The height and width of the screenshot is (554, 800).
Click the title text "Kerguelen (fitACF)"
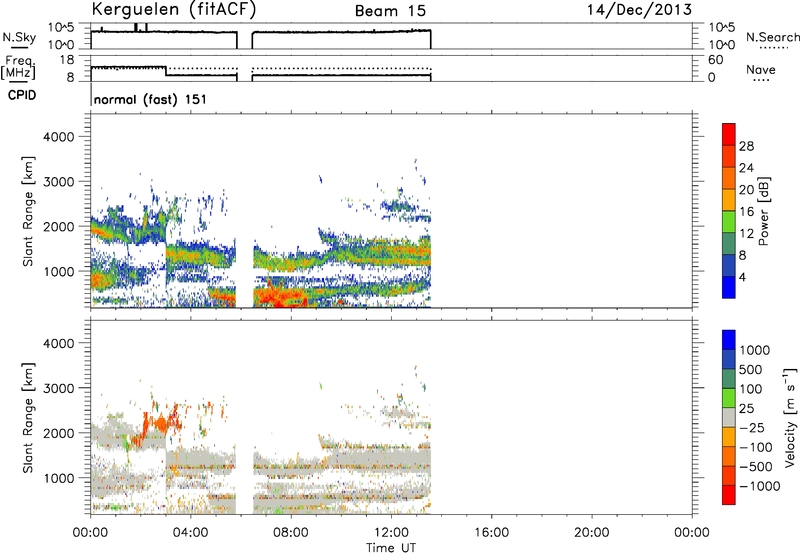[x=173, y=10]
